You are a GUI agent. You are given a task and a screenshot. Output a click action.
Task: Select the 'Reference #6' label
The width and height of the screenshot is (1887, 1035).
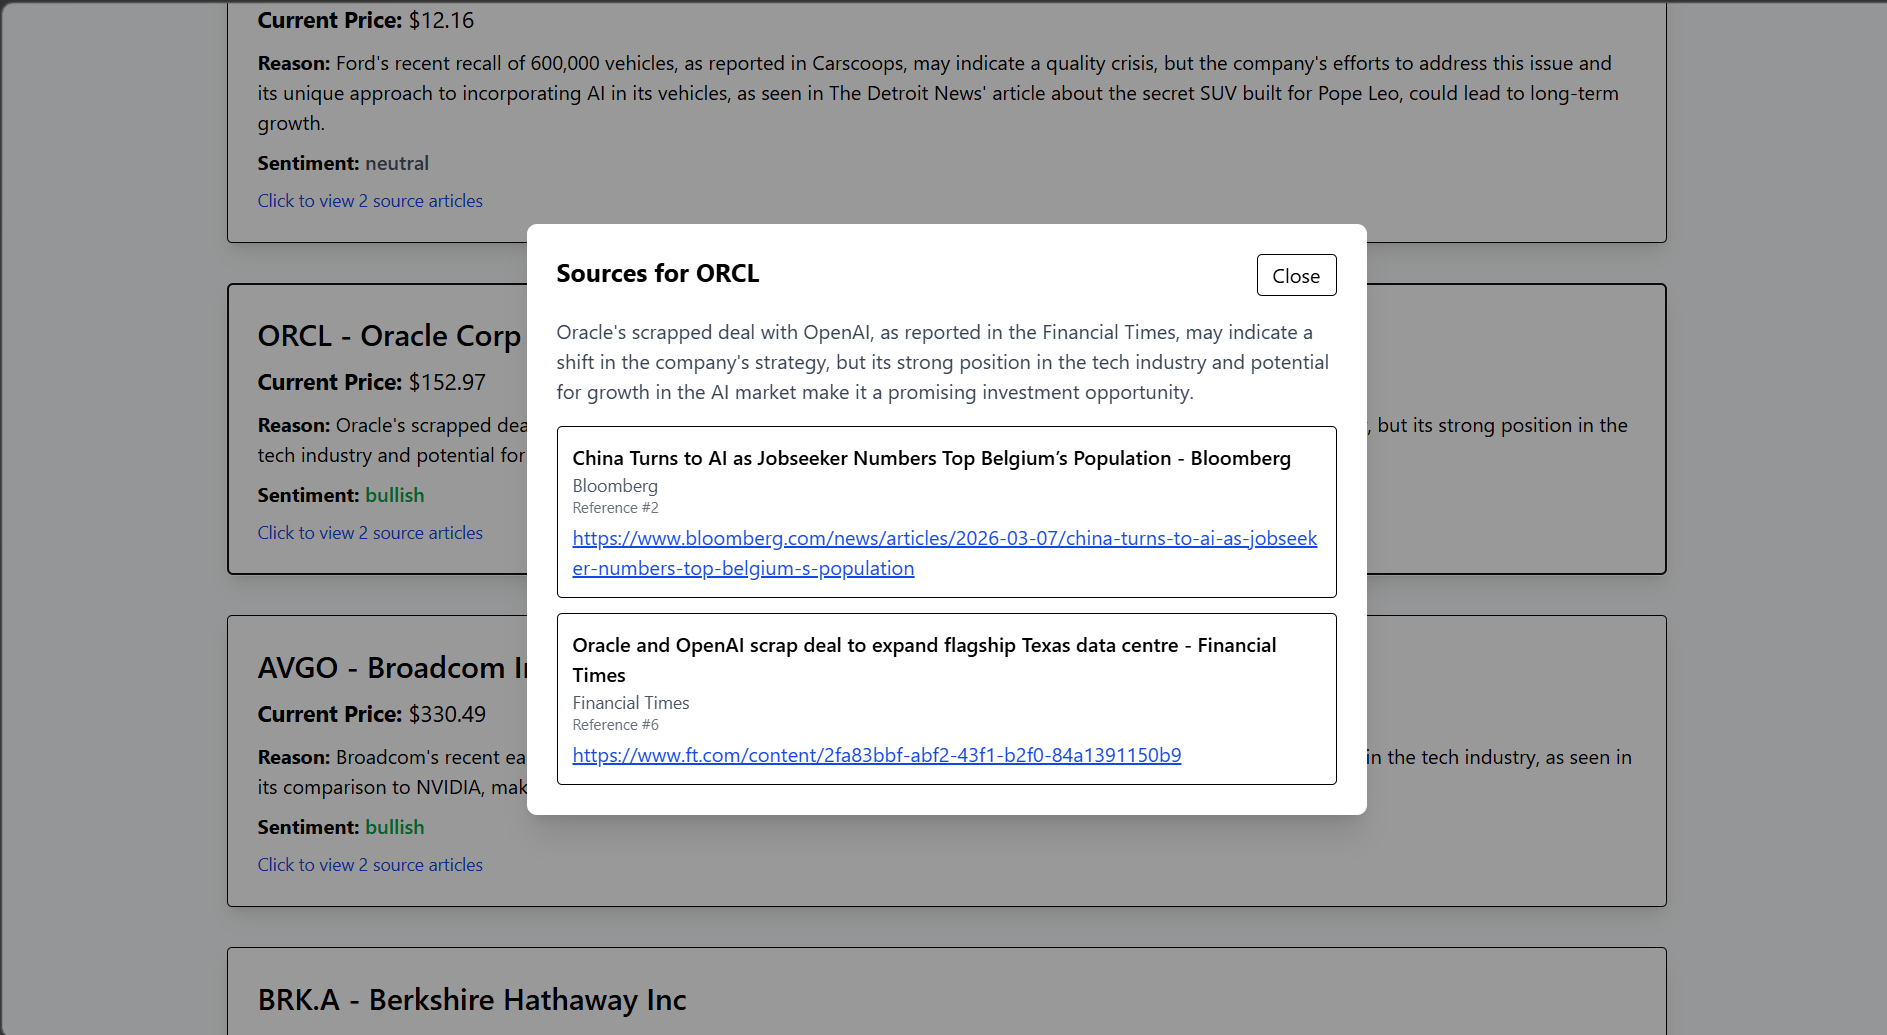[x=615, y=725]
